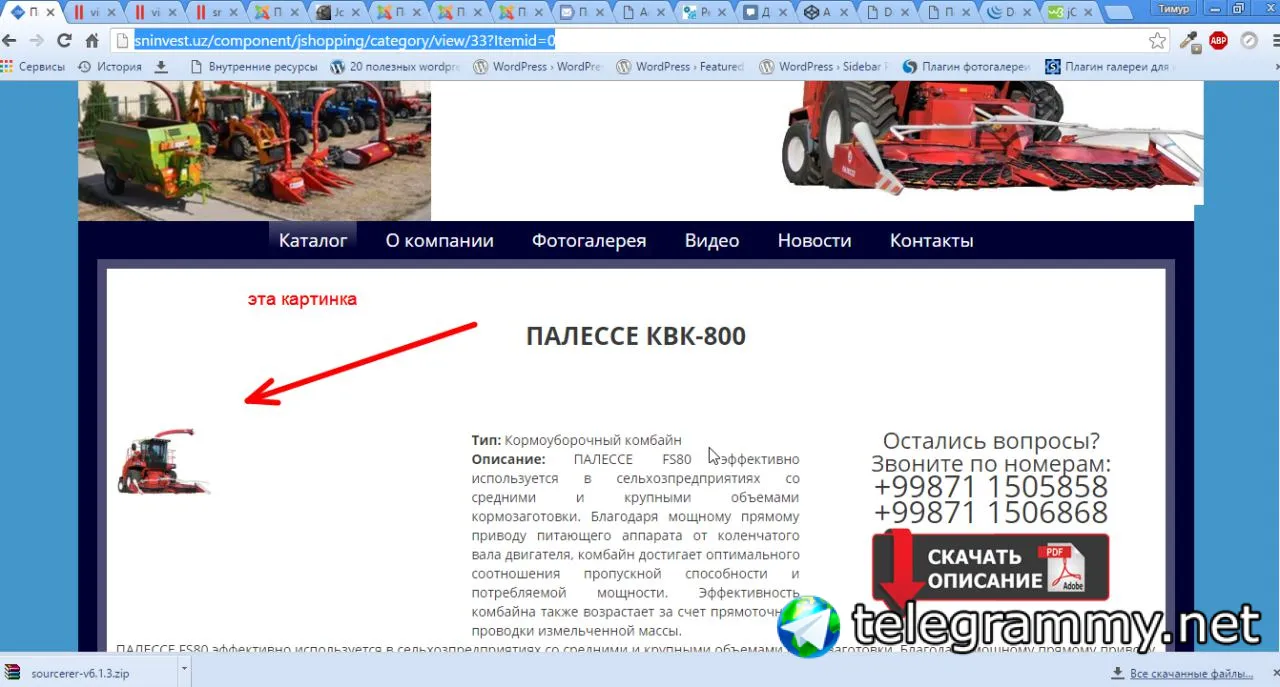This screenshot has height=687, width=1280.
Task: Click the Остались вопросы? text
Action: coord(991,441)
